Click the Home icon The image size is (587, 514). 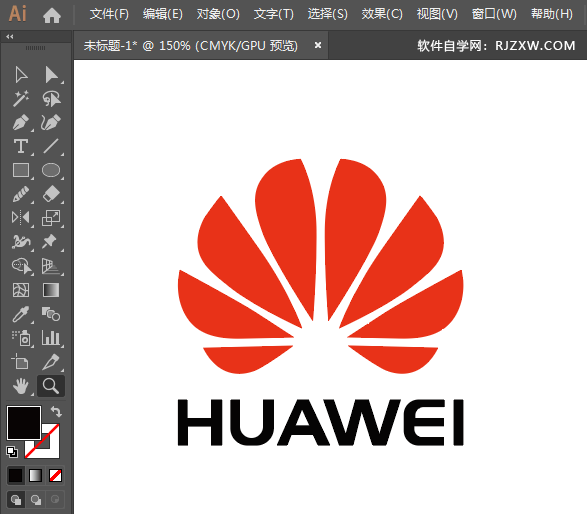52,15
